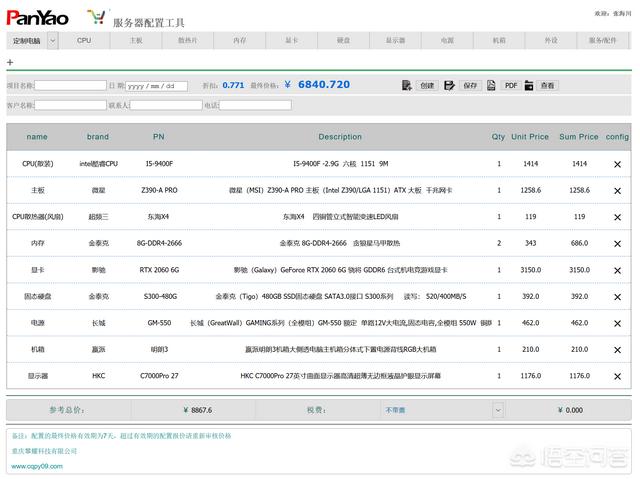
Task: Delete the Z390-A PRO motherboard row
Action: [617, 191]
